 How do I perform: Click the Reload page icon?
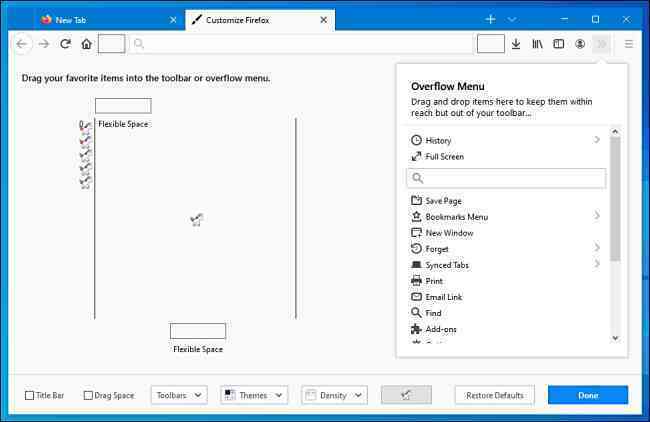(65, 44)
